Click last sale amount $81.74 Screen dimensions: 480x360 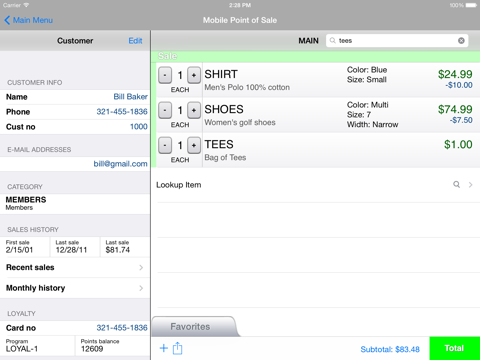[x=118, y=250]
